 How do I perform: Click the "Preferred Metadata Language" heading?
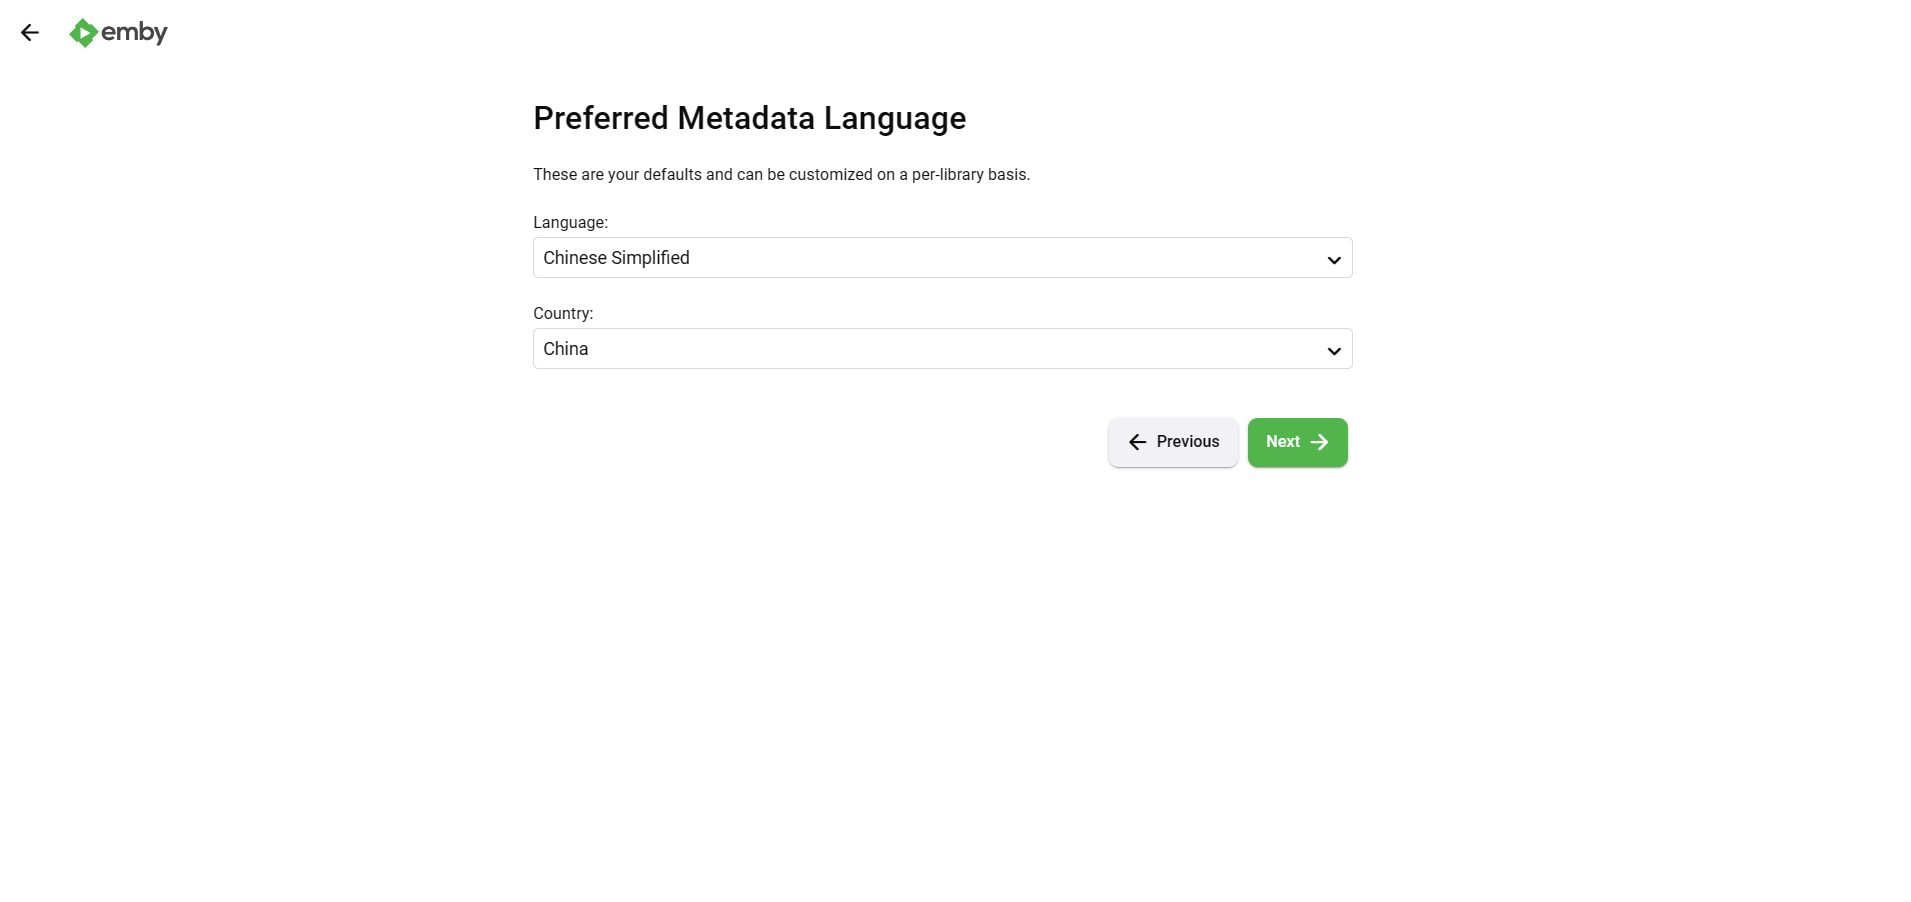click(x=749, y=118)
